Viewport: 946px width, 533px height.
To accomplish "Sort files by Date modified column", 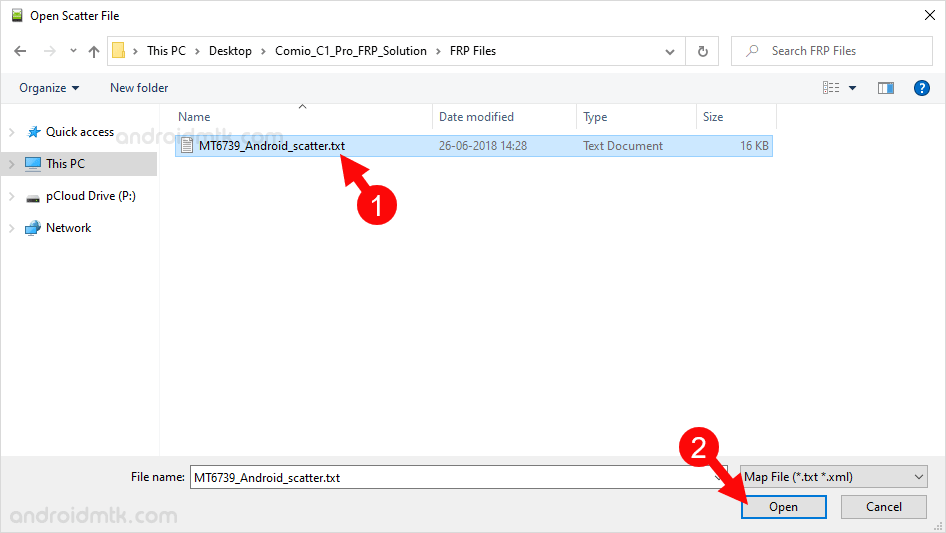I will pos(476,117).
